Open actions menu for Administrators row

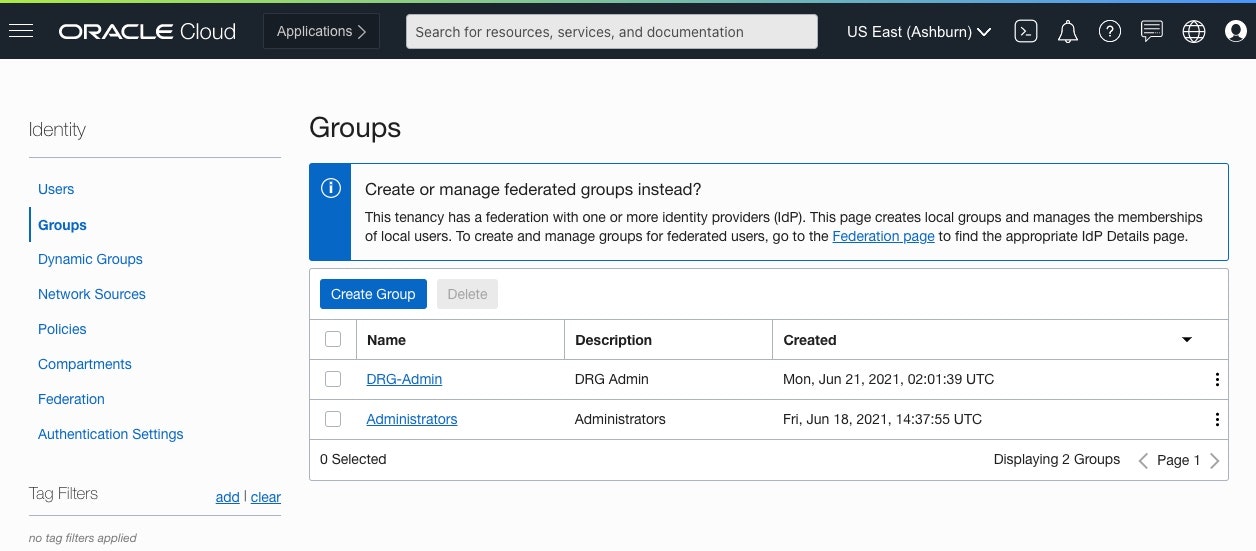[x=1217, y=420]
